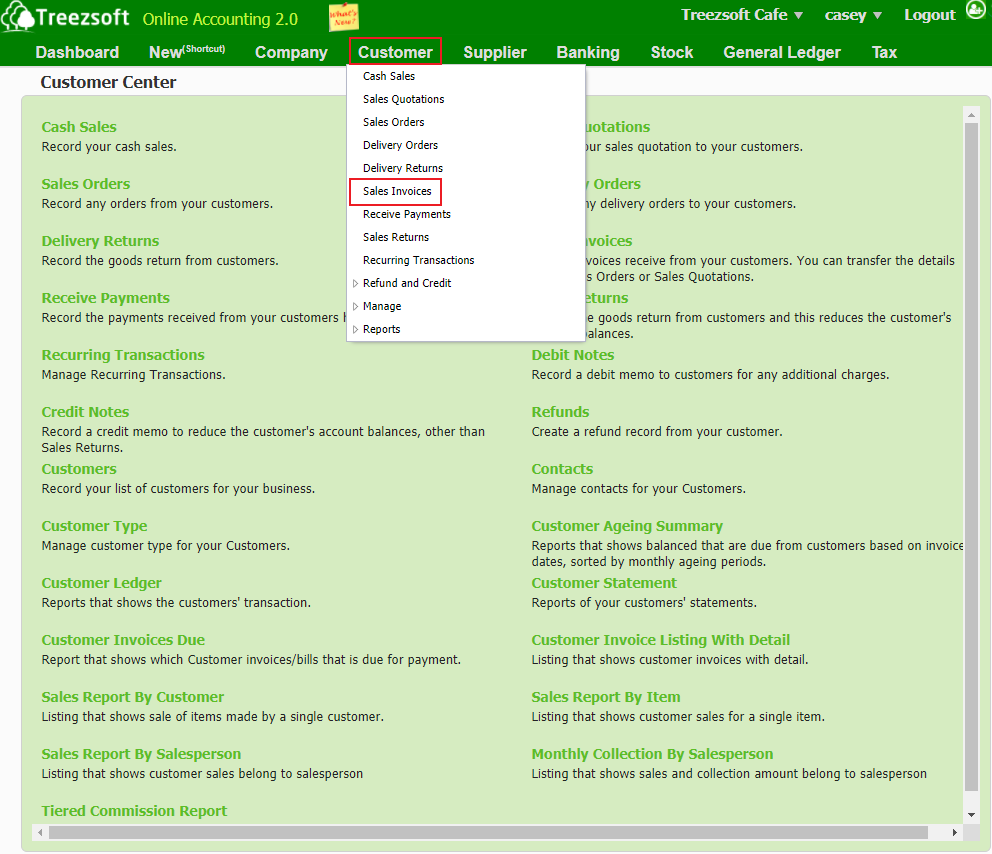Open the casey user dropdown

click(x=852, y=15)
